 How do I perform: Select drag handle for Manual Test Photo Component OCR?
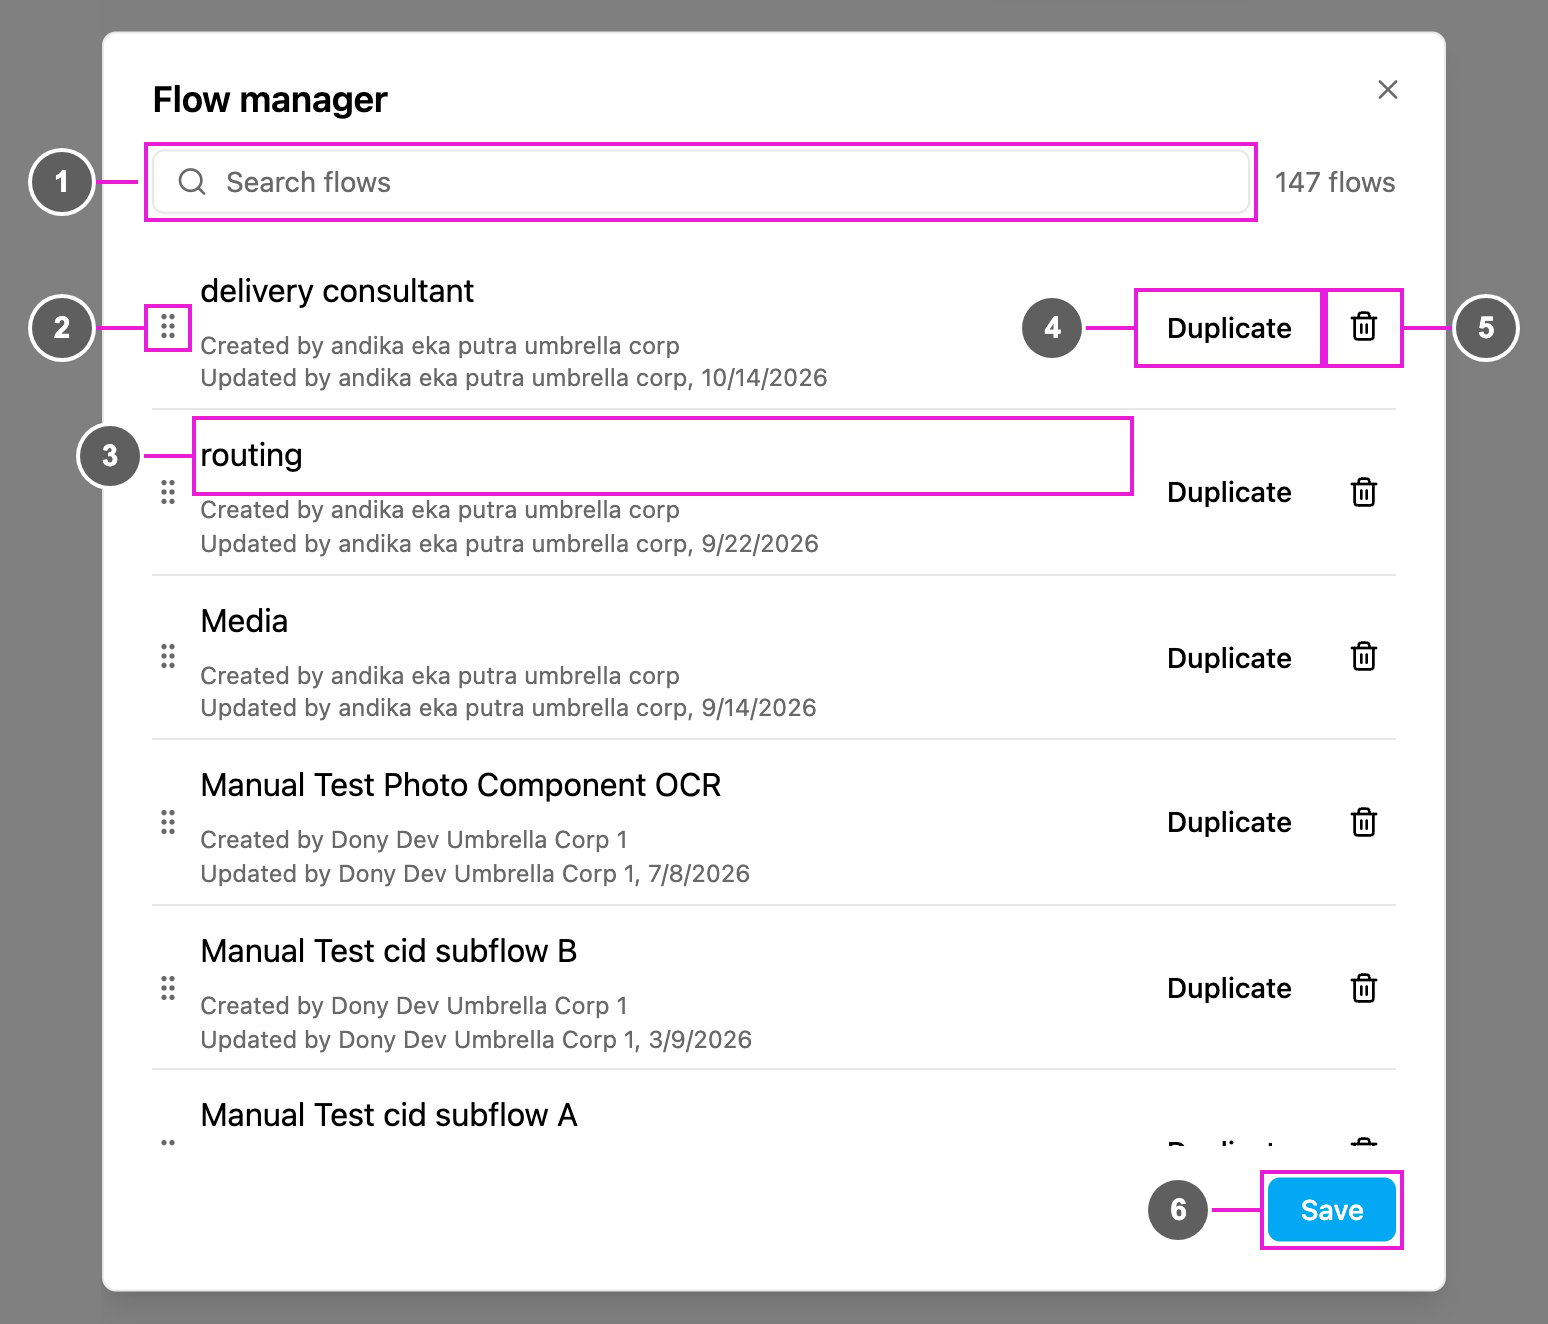click(168, 822)
